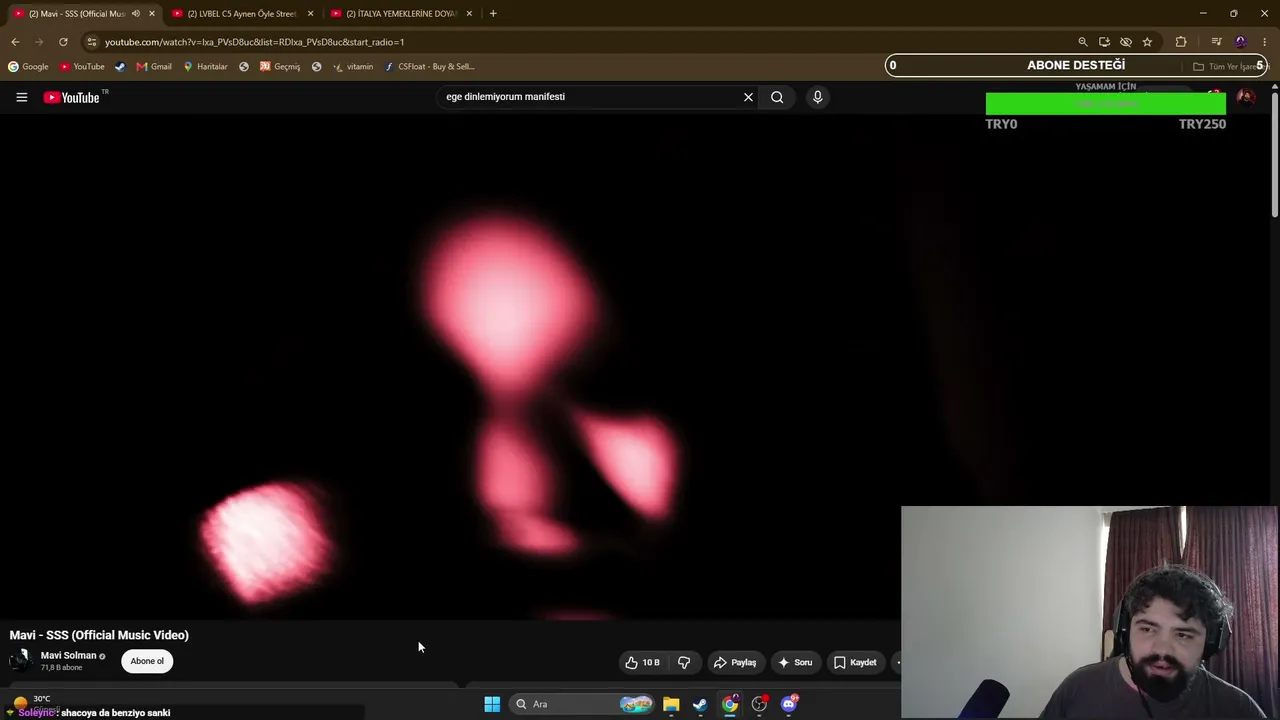
Task: Bookmark this page with the star icon
Action: 1147,42
